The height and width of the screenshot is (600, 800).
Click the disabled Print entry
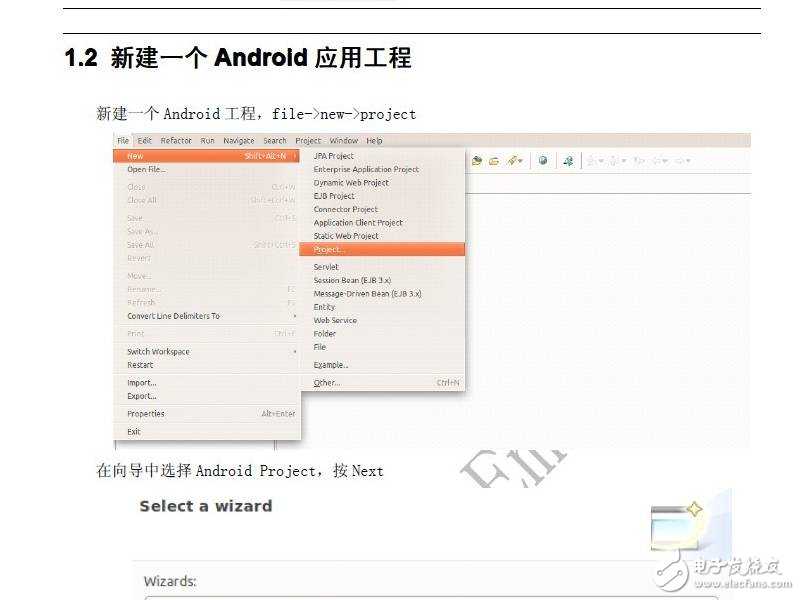136,334
